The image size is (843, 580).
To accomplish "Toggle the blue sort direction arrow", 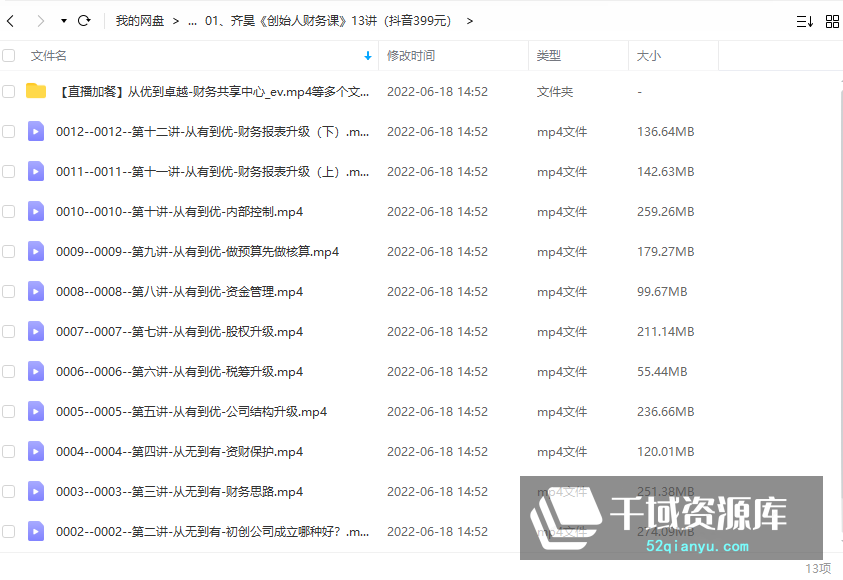I will [x=368, y=55].
